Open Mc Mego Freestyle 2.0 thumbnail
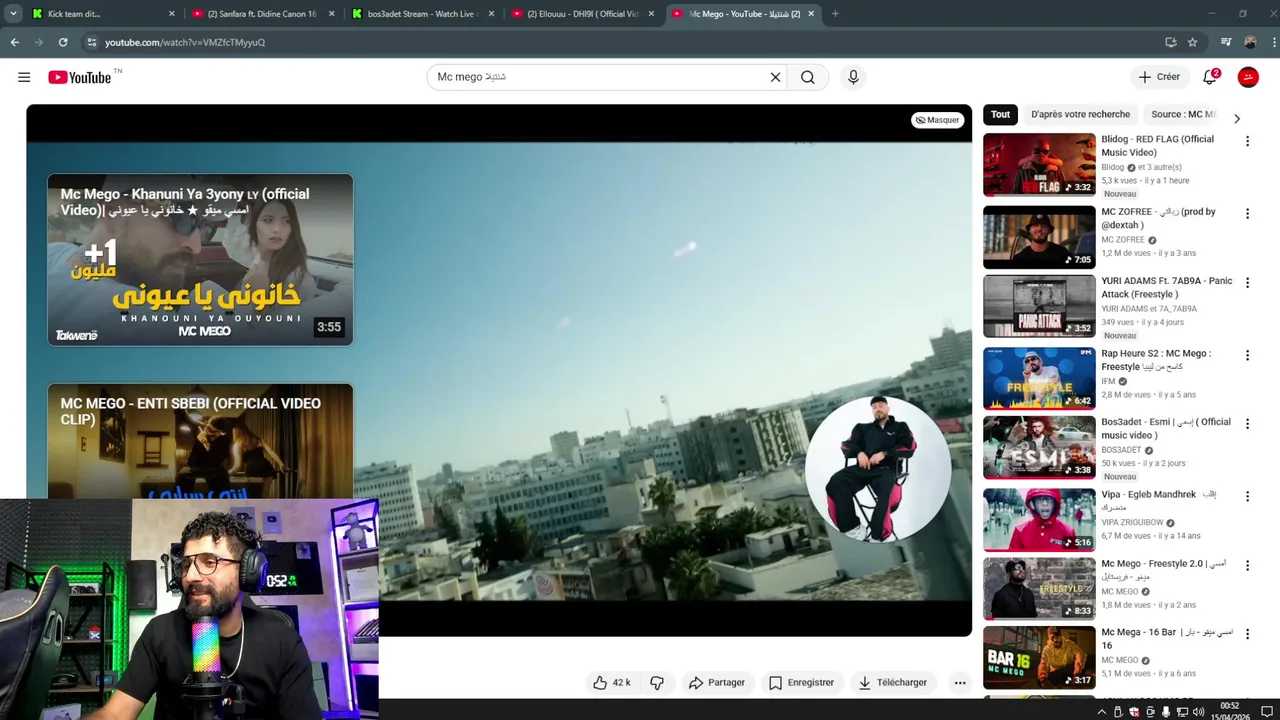1280x720 pixels. click(1039, 589)
